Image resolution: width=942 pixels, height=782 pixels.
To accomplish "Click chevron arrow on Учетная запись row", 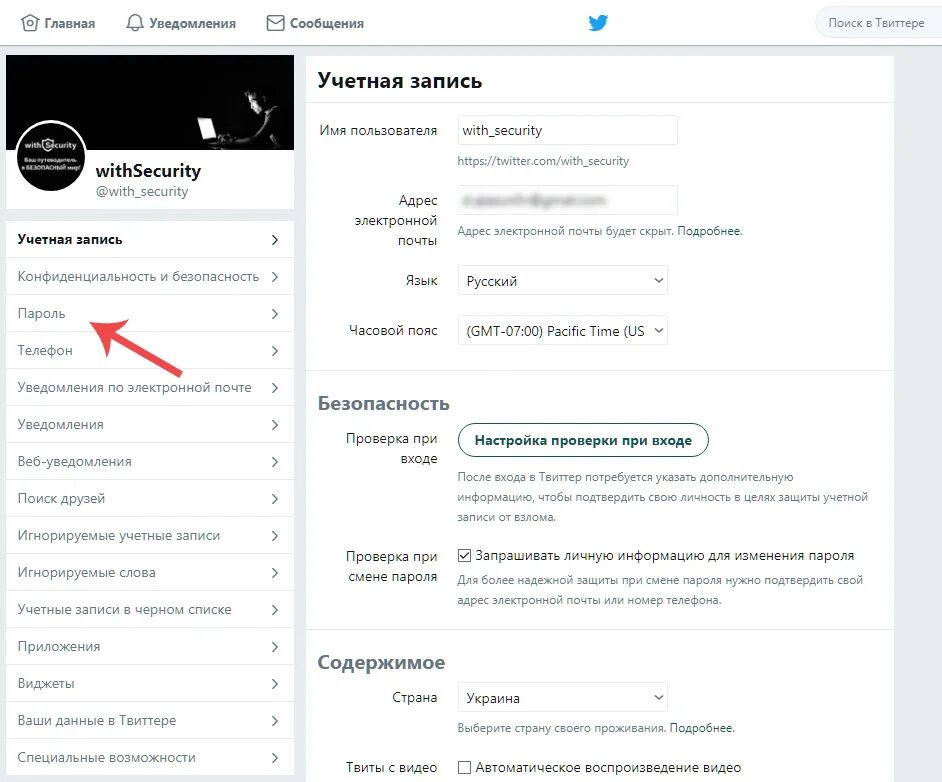I will (275, 240).
